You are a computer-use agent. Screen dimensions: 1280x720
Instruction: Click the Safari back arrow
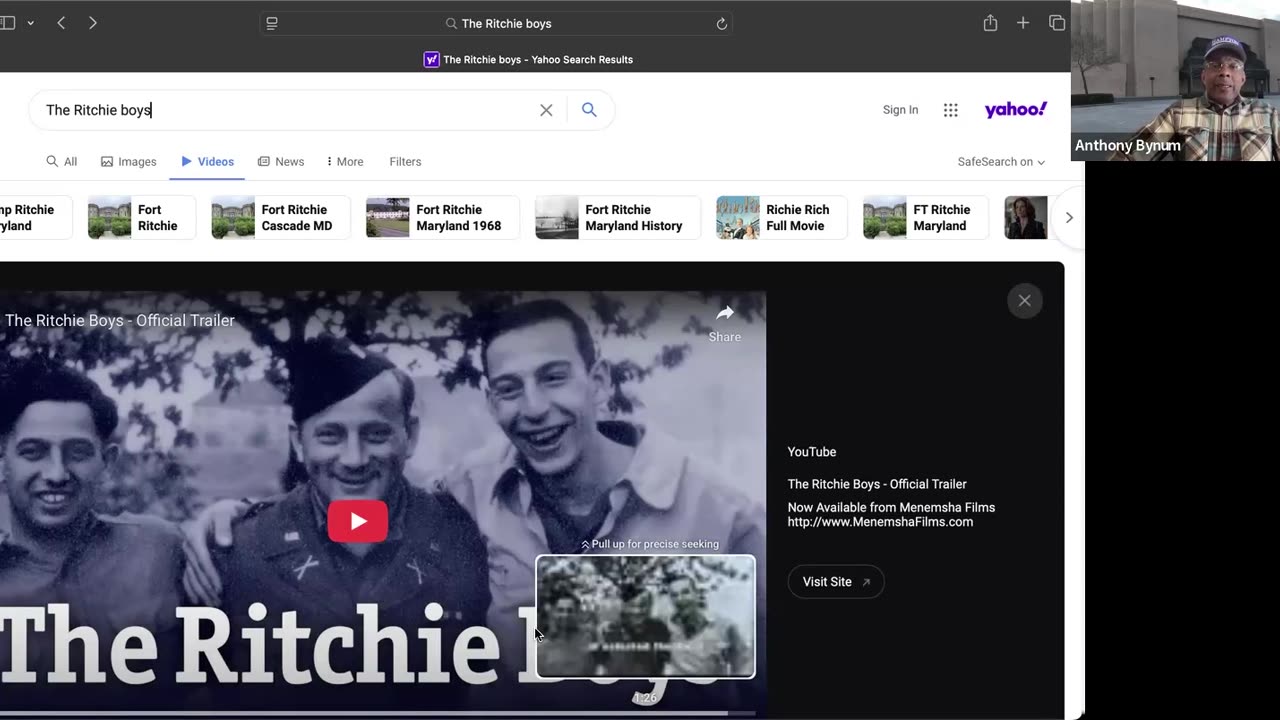(61, 23)
